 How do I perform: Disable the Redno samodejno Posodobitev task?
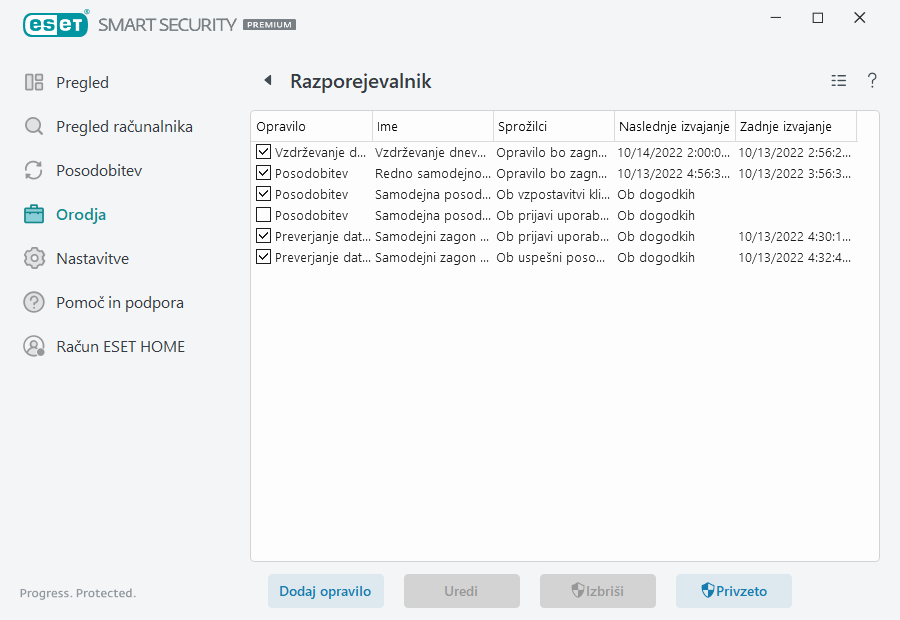coord(264,173)
